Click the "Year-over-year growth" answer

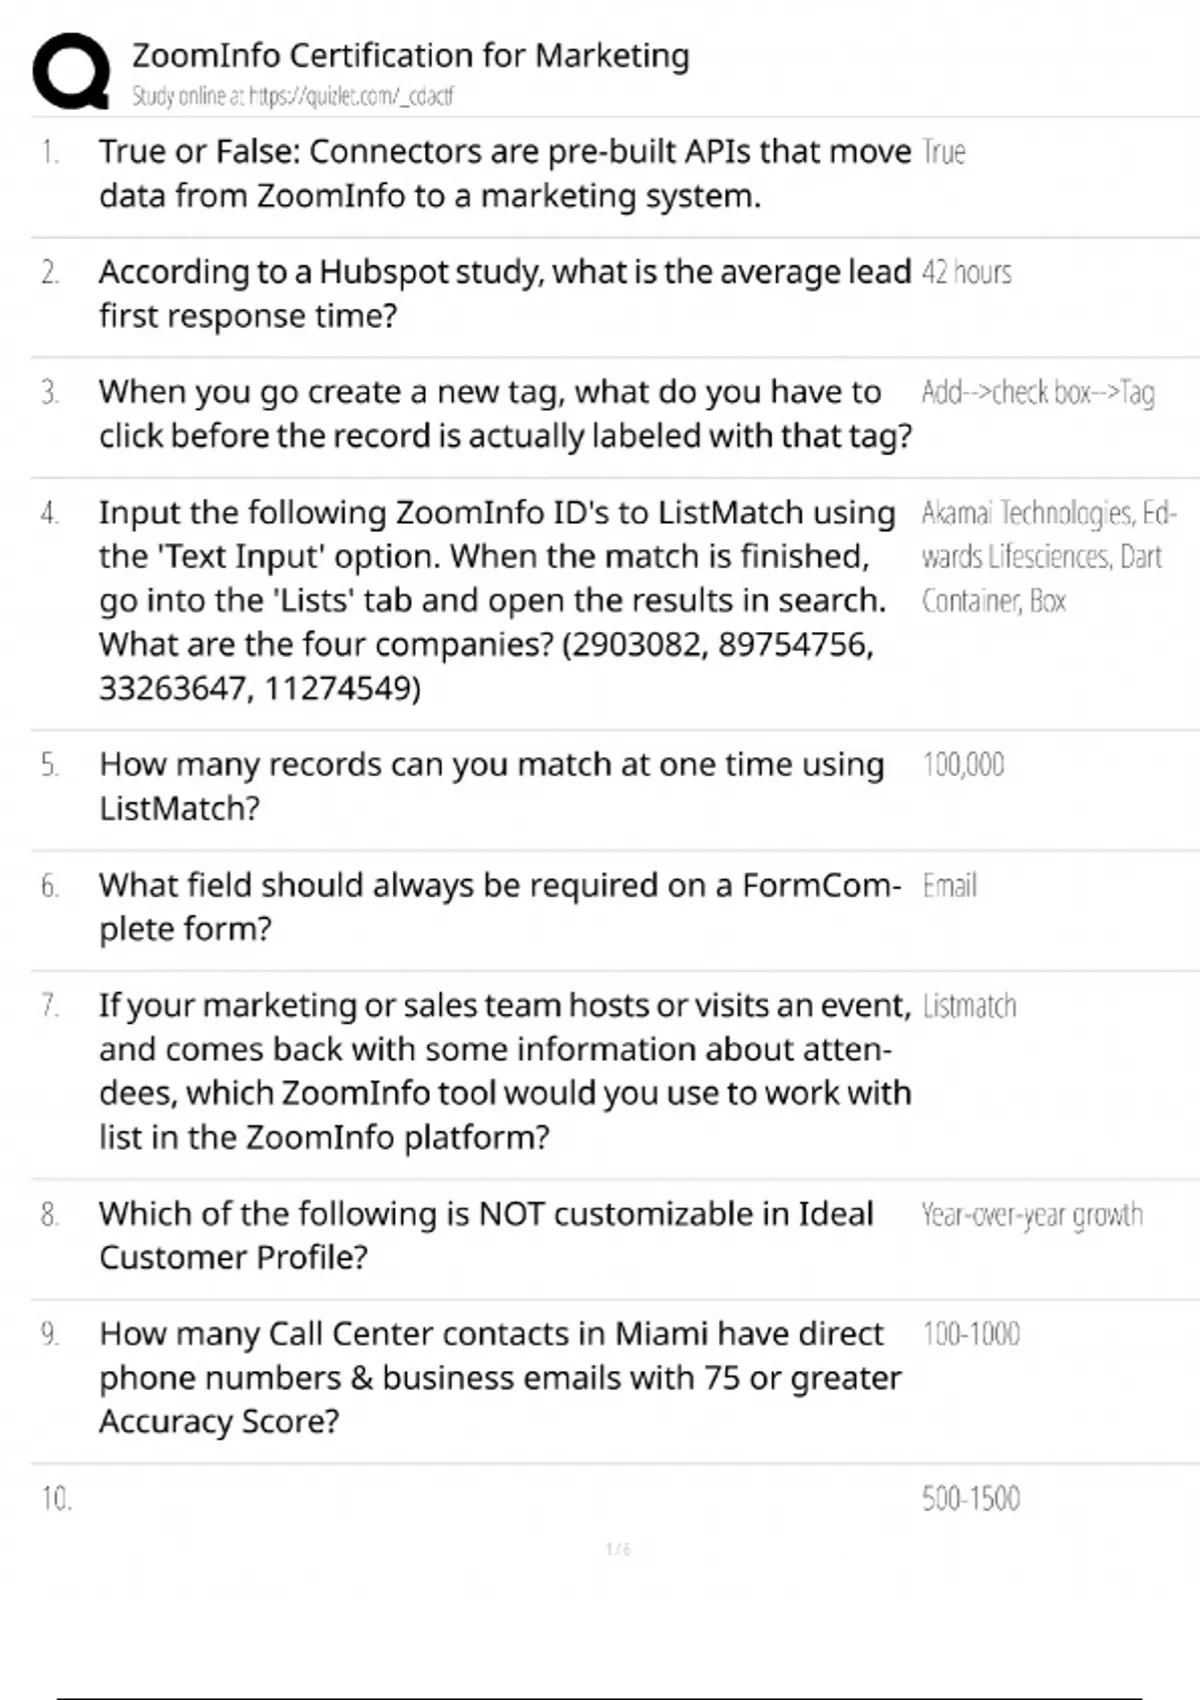tap(1031, 1215)
